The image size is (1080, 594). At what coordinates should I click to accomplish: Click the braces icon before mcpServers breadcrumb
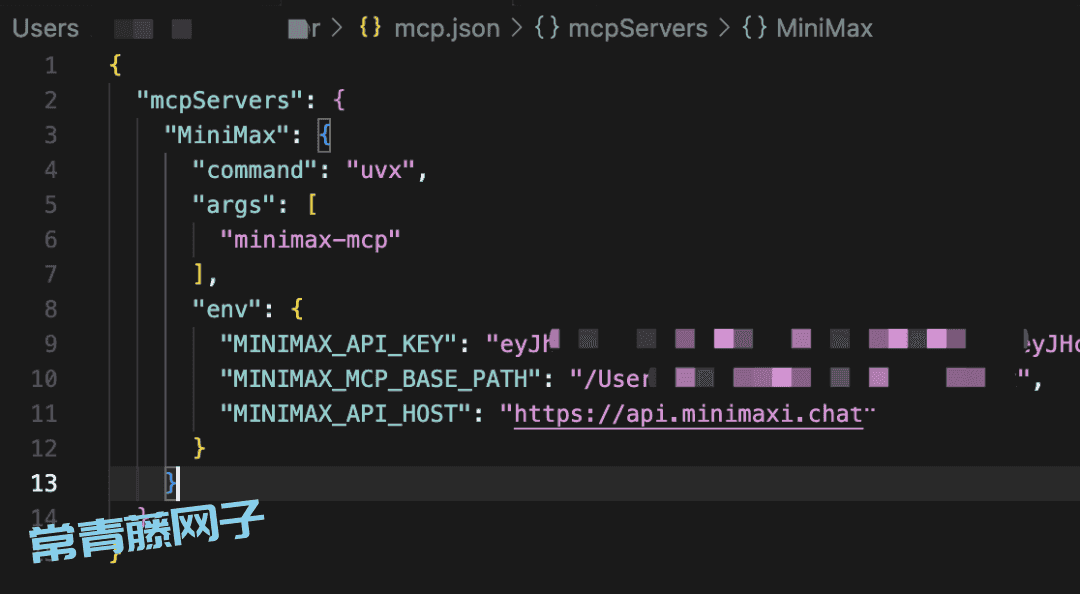(546, 28)
